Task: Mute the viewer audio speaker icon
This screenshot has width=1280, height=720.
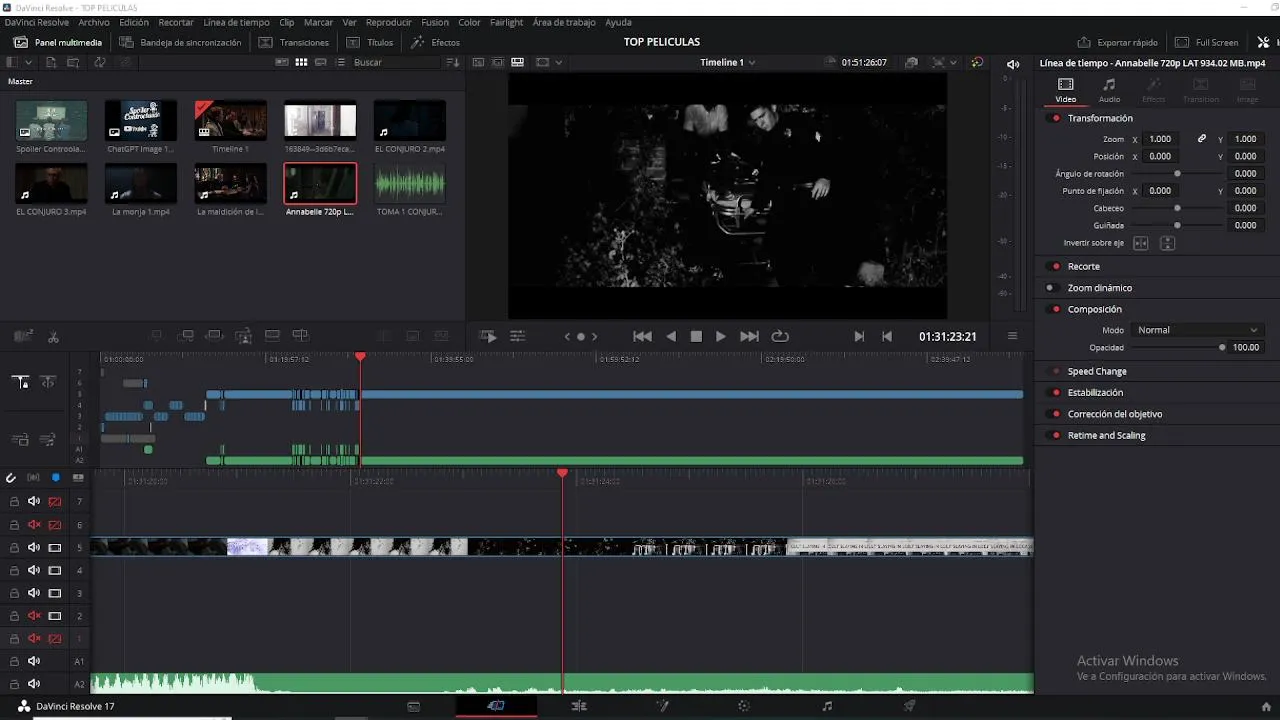Action: tap(1013, 64)
